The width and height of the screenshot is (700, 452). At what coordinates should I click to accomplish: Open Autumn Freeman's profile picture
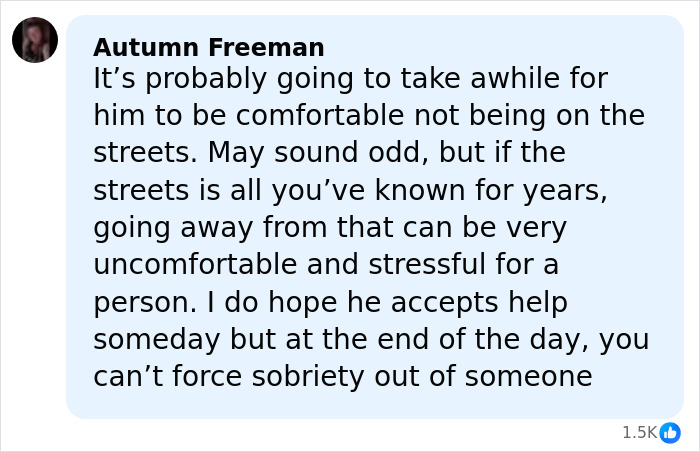[35, 40]
